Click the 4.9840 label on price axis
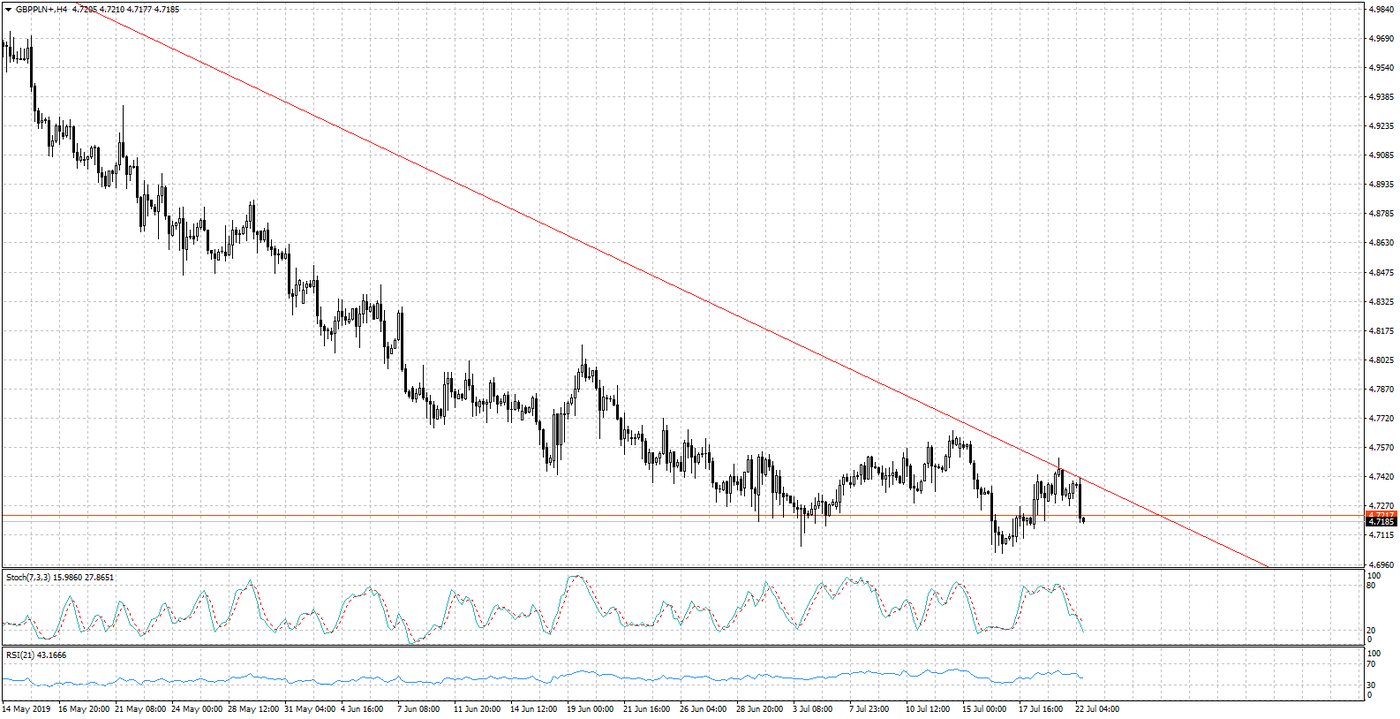Screen dimensions: 1400x719 [1381, 9]
